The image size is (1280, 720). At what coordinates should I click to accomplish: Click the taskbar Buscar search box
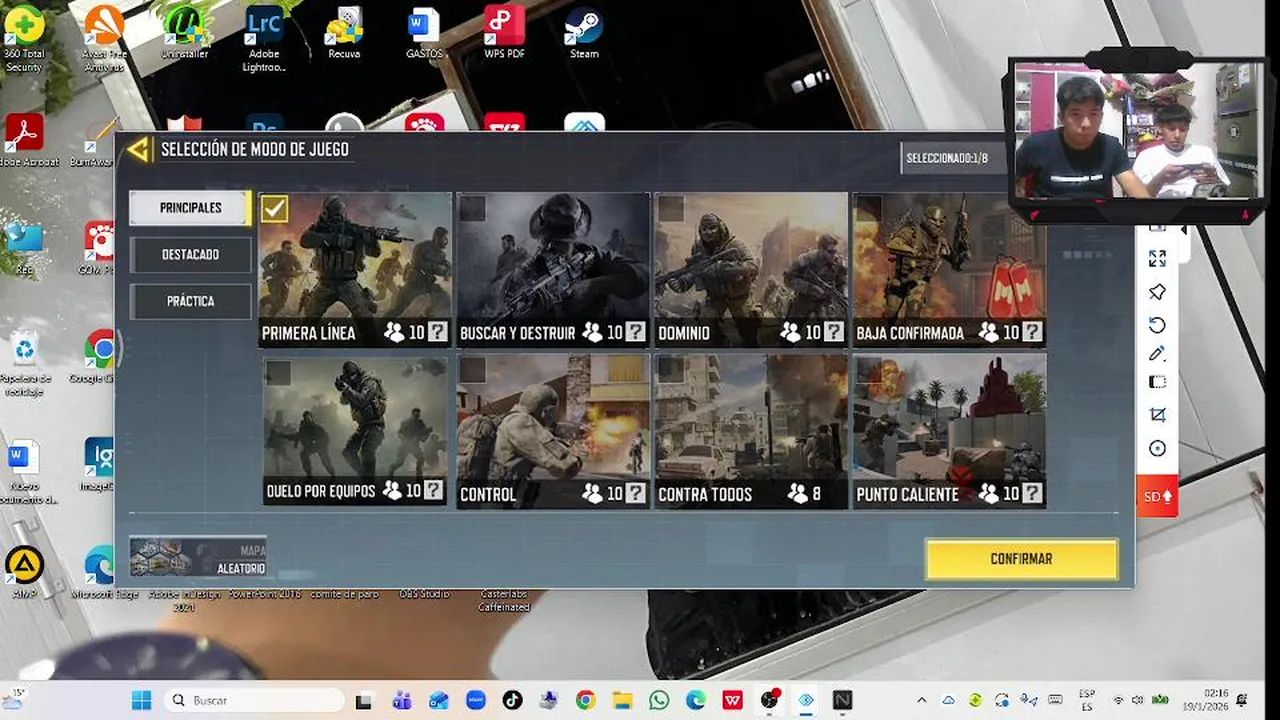coord(253,700)
